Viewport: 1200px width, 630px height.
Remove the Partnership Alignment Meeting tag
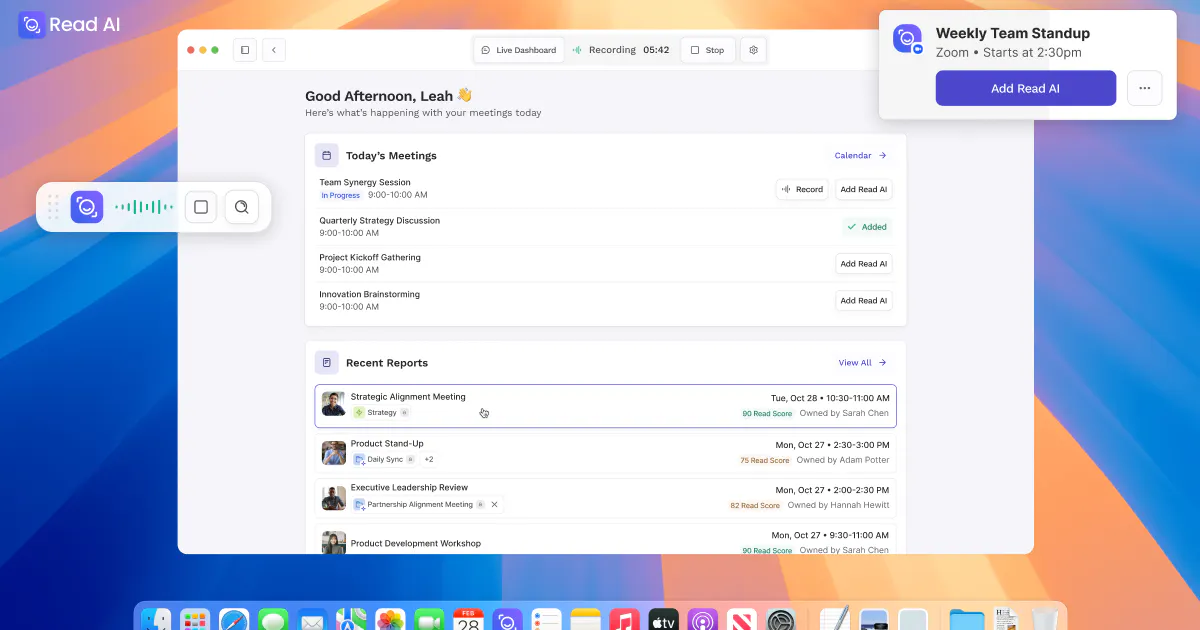tap(495, 505)
